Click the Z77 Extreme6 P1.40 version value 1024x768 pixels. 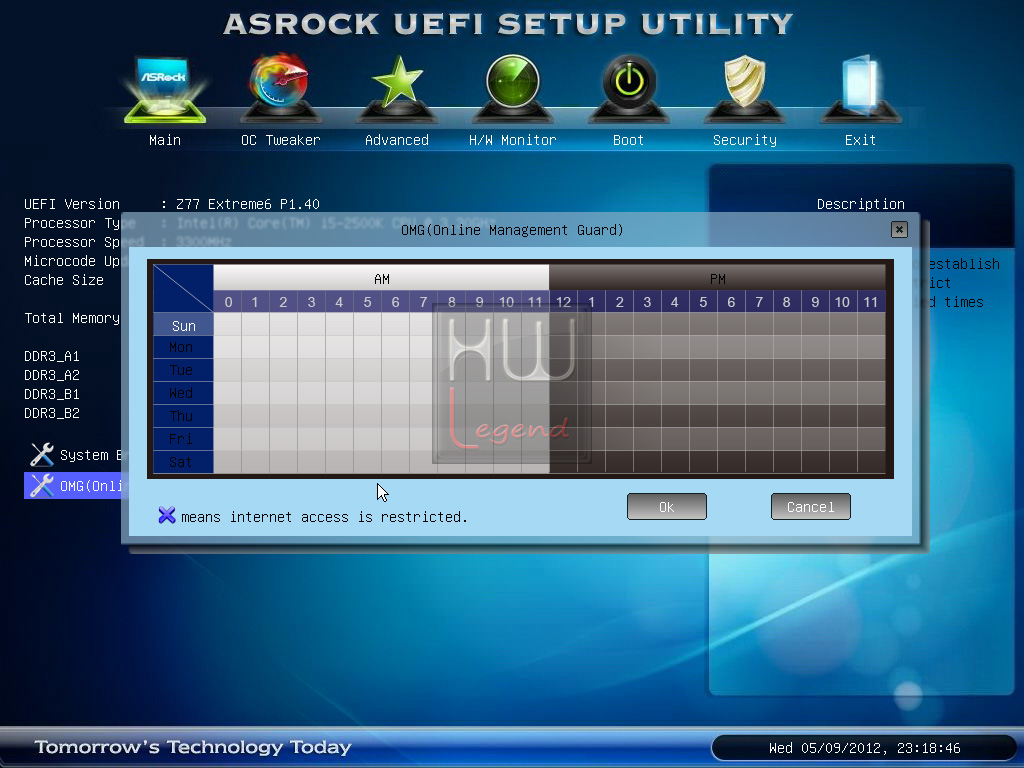[248, 204]
